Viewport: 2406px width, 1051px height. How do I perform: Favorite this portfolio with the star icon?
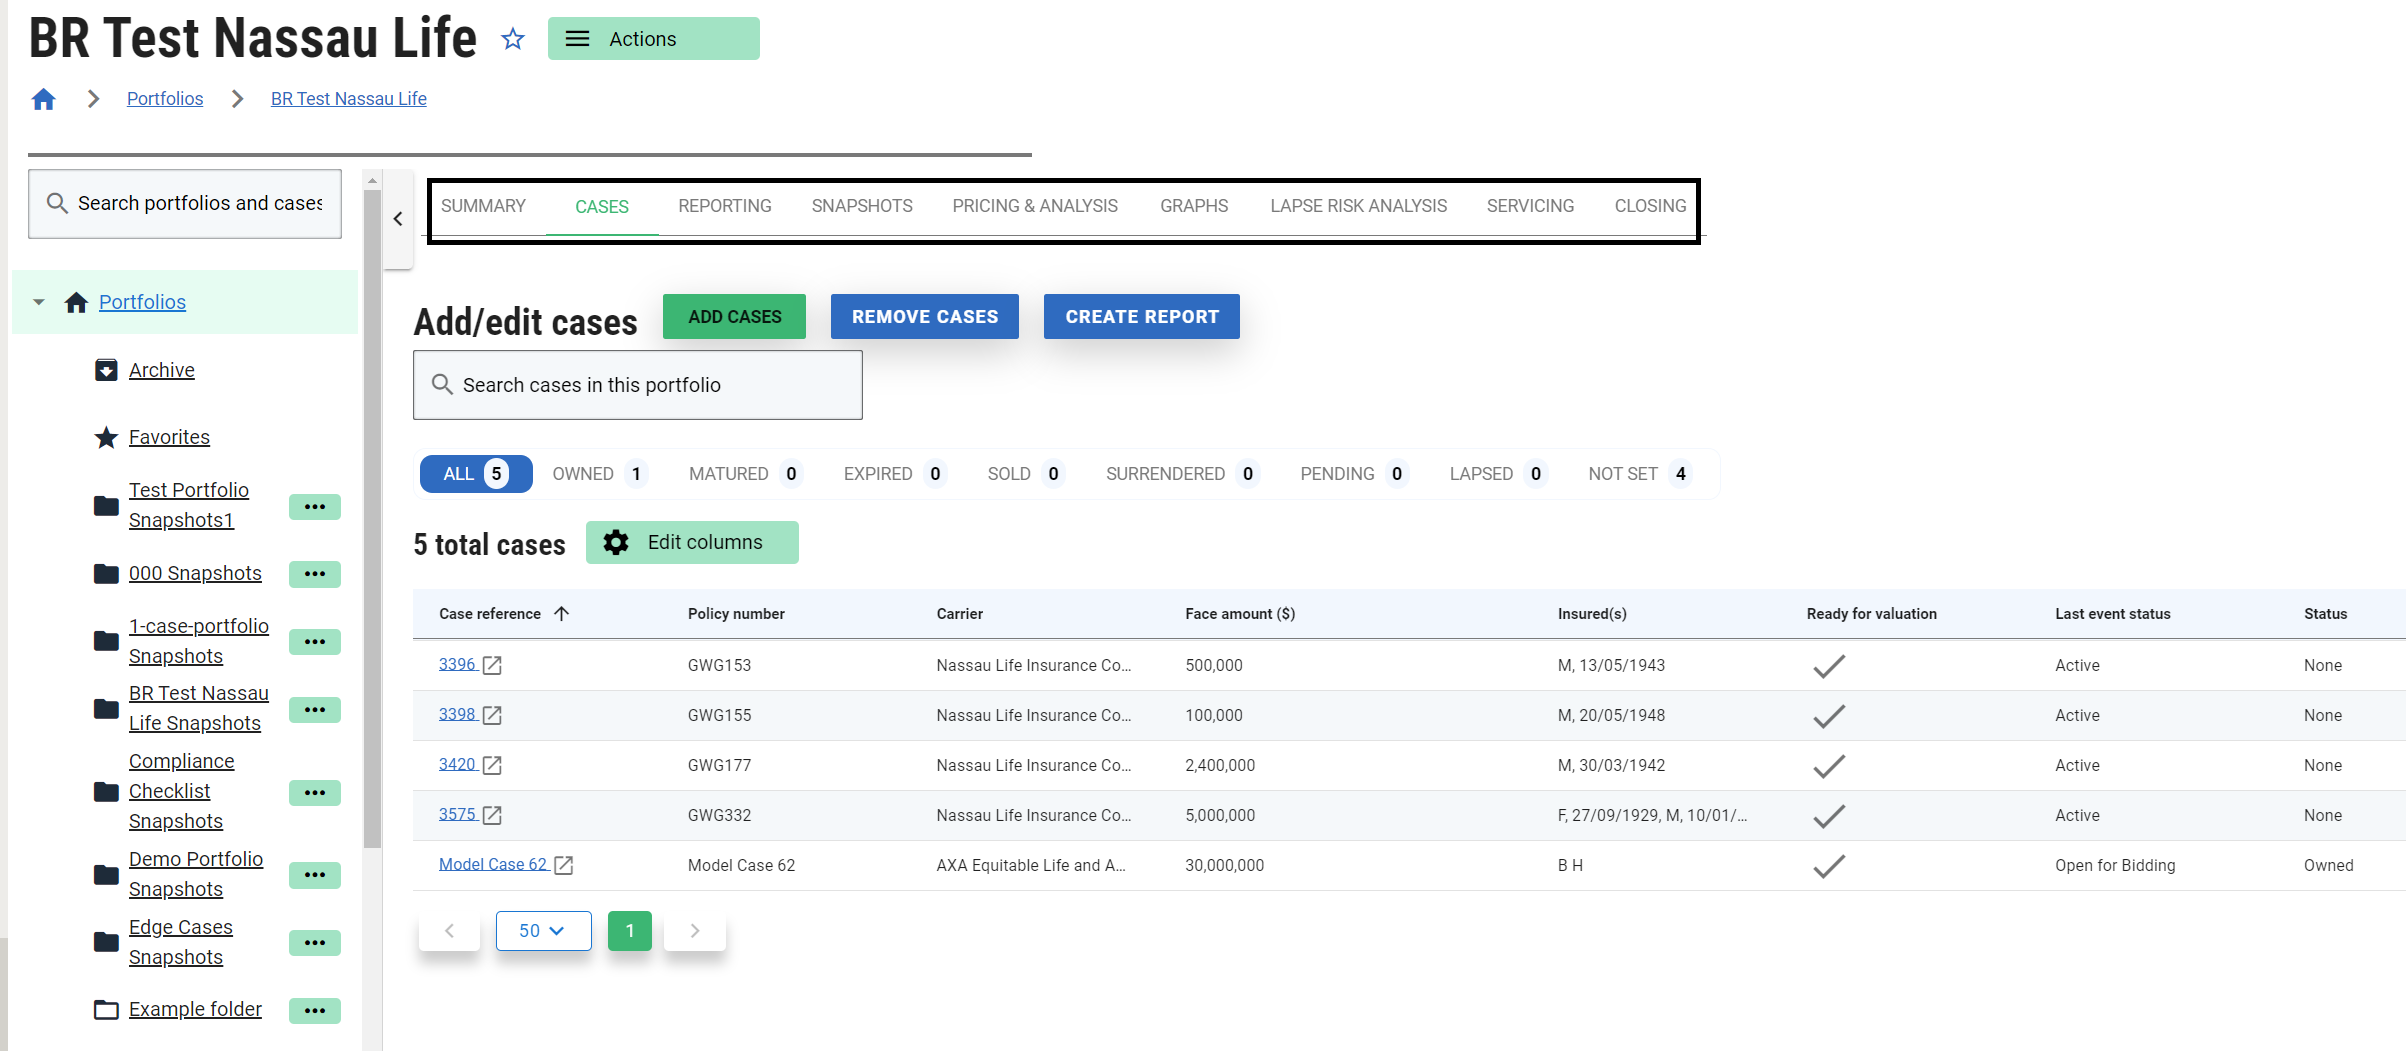(513, 39)
